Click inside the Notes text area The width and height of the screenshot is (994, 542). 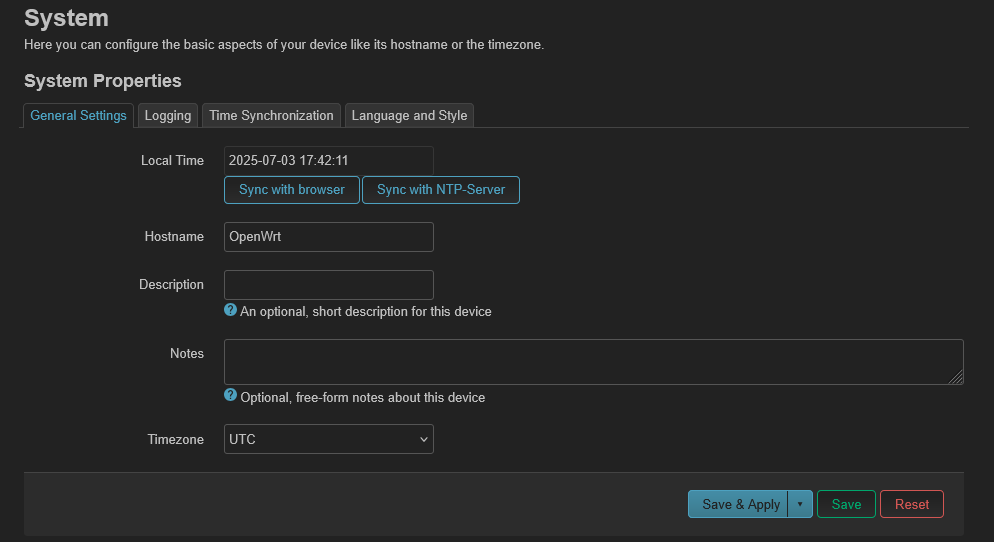(593, 362)
